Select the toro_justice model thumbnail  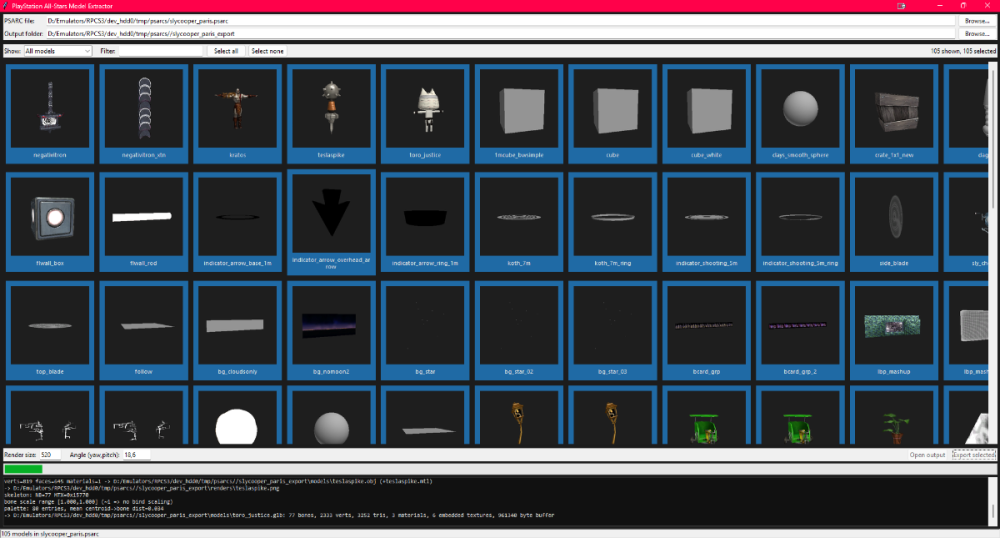pos(425,113)
